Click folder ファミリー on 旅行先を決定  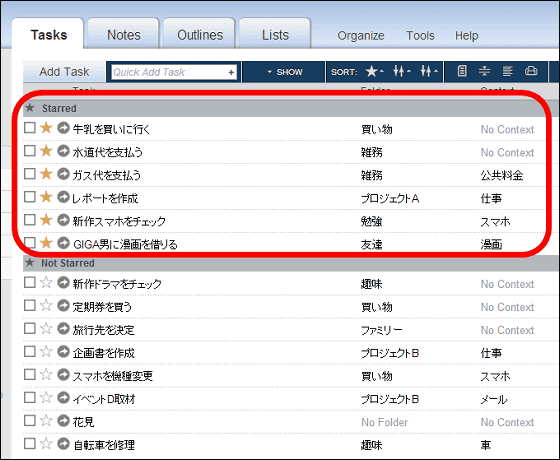381,330
